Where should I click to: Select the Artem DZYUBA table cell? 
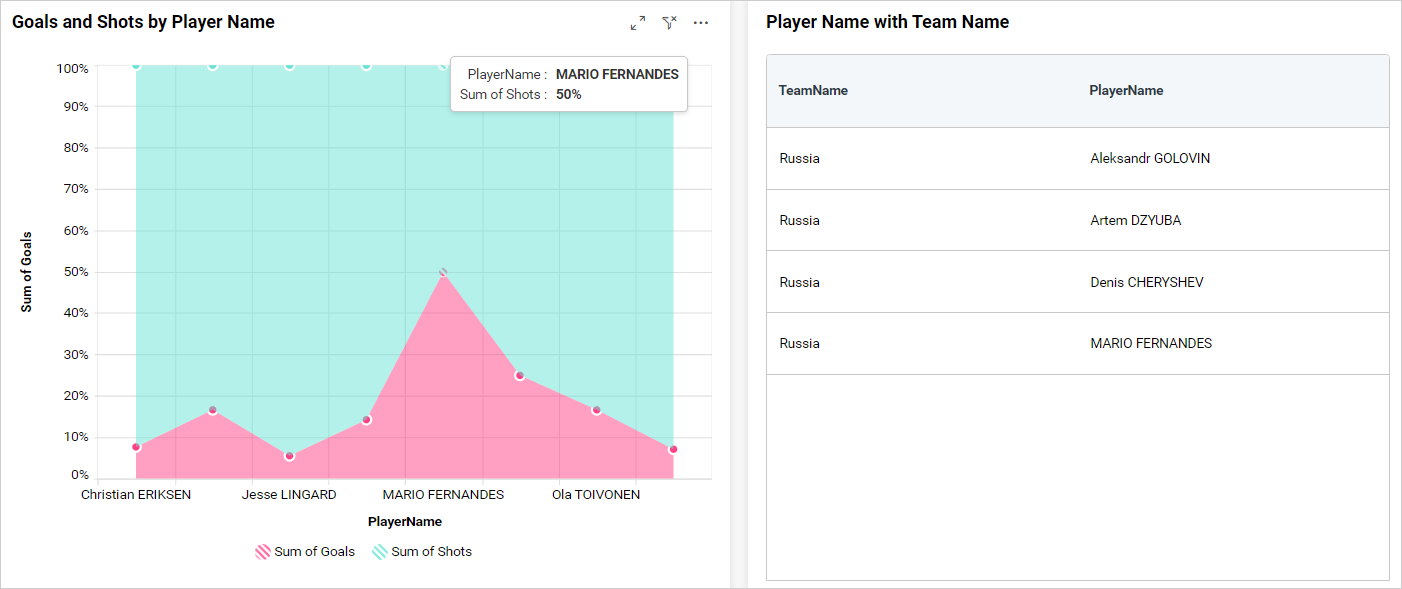point(1135,220)
